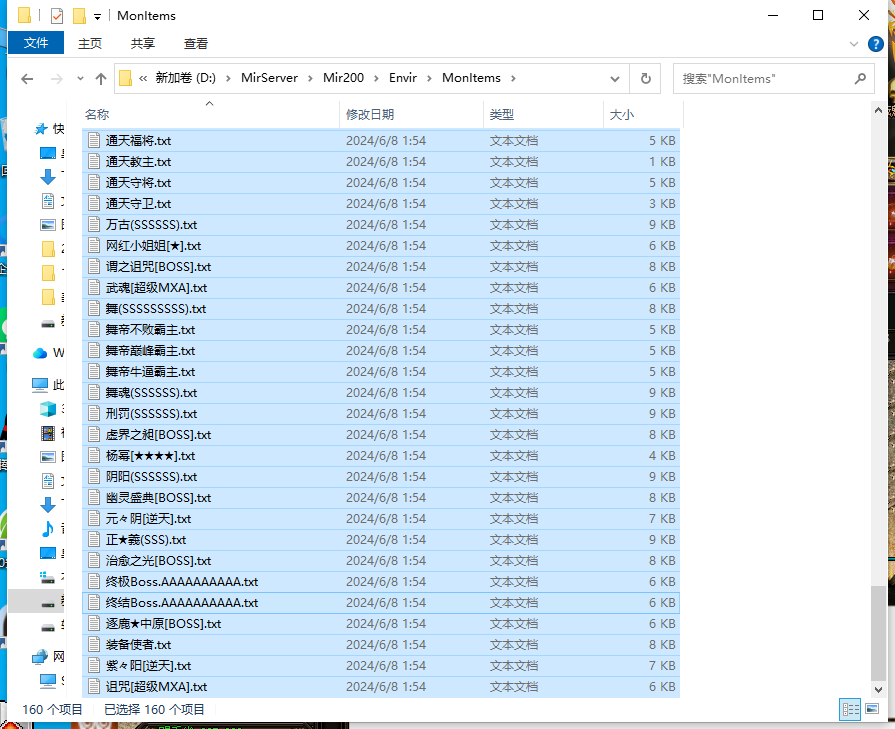Select file 幽灵盛典[BOSS].txt

tap(381, 498)
